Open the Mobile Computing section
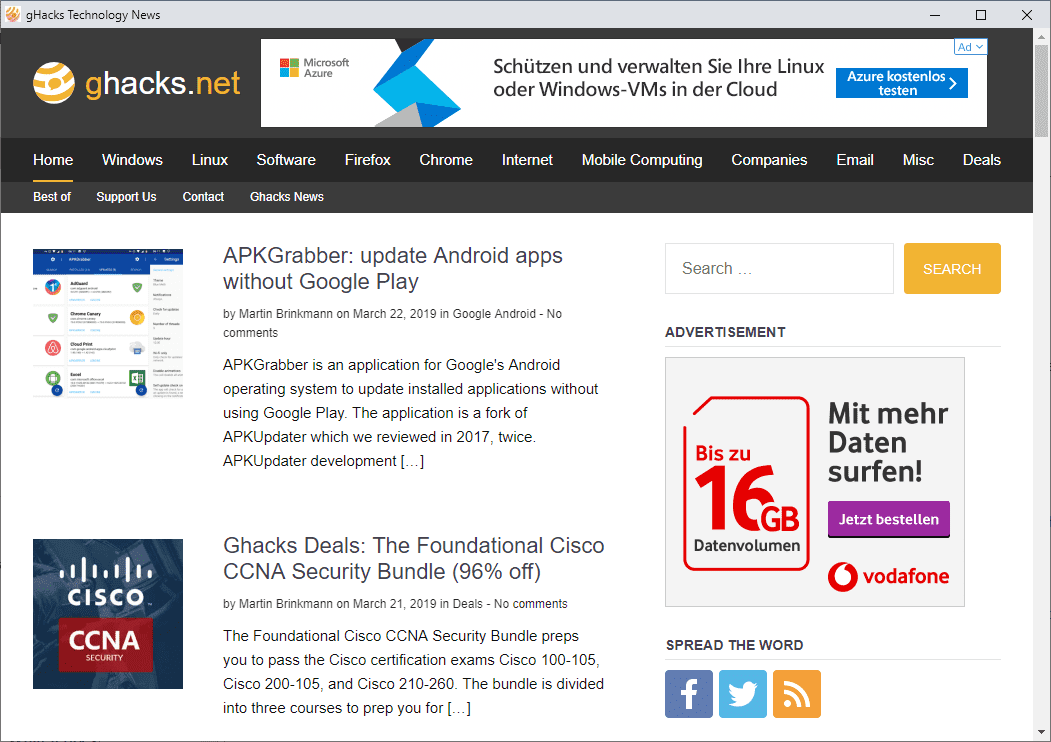1051x742 pixels. [641, 160]
